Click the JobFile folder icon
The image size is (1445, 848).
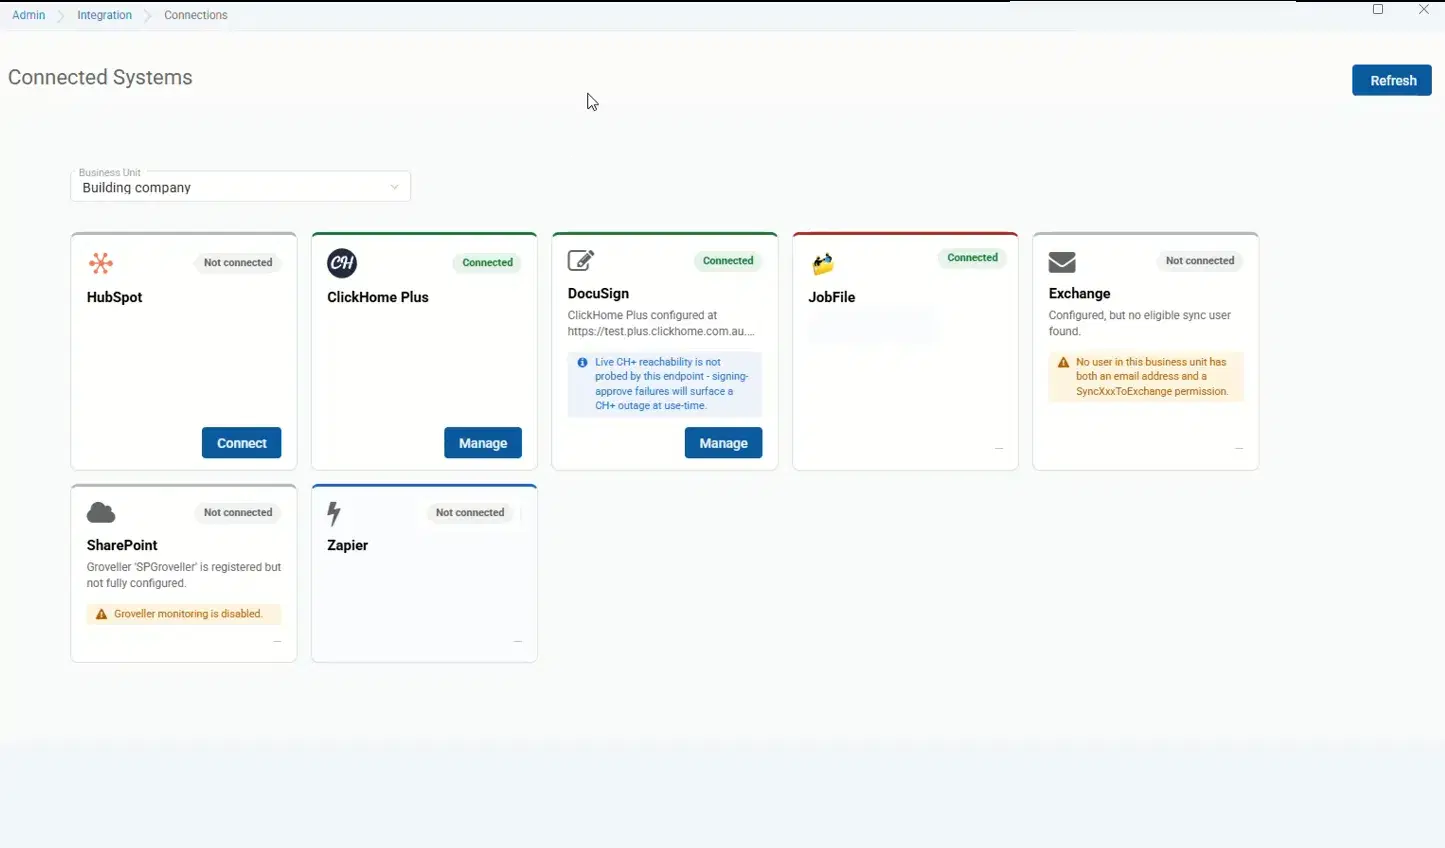coord(823,264)
